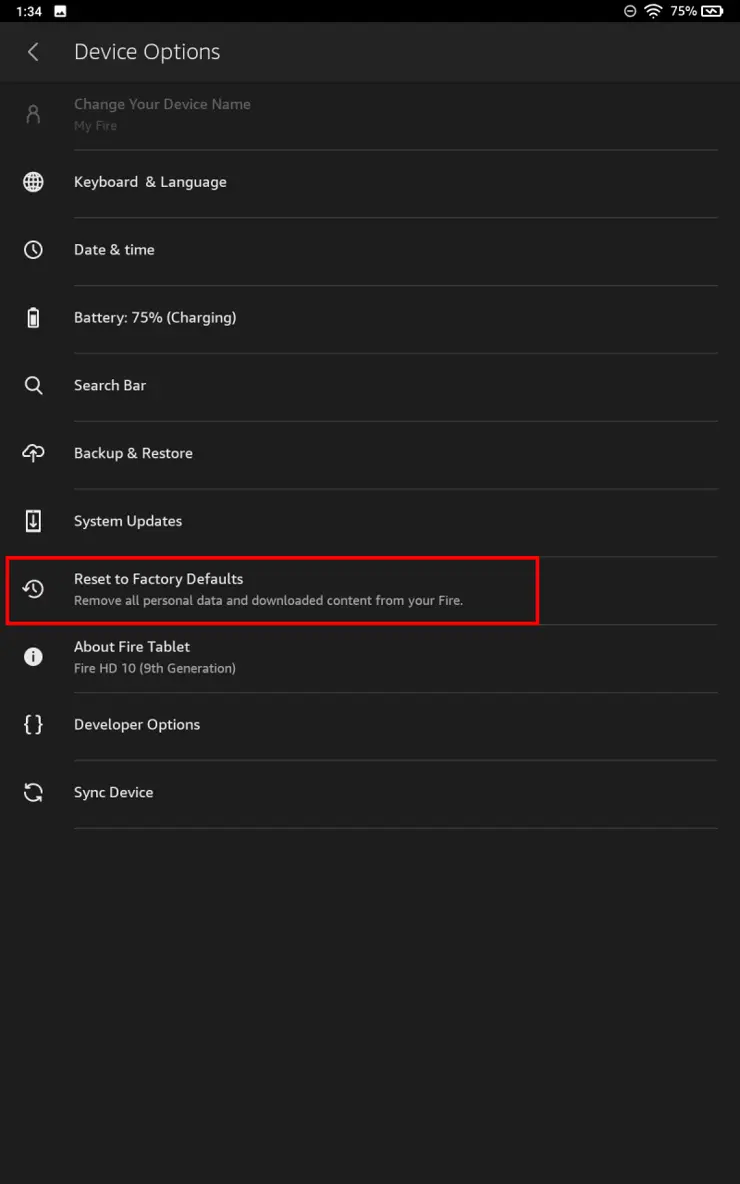
Task: Click the Sync Device refresh icon
Action: 33,792
